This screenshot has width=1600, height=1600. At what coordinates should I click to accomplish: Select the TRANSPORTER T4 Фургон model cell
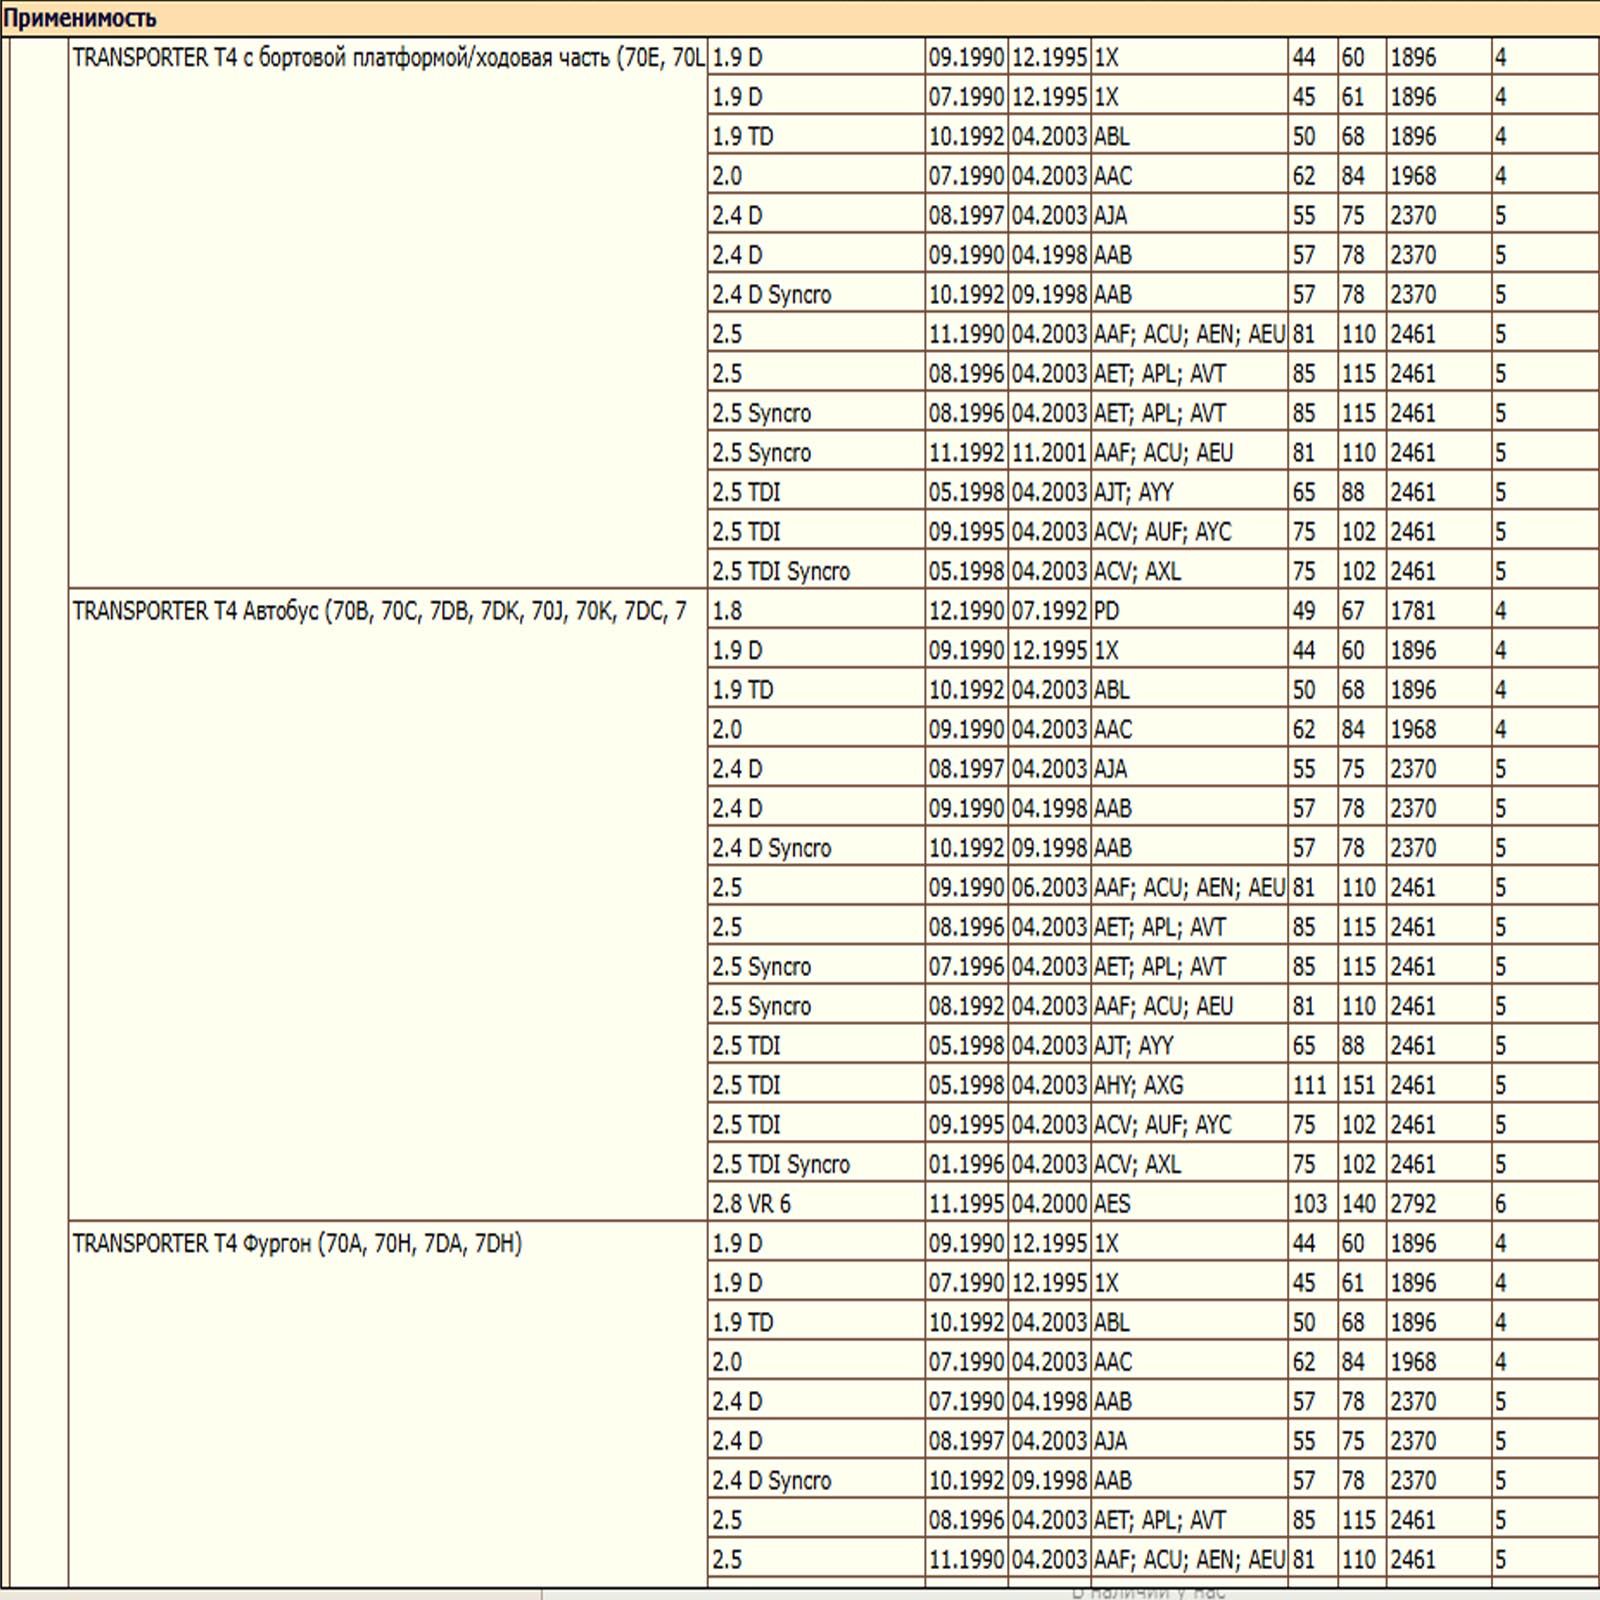pos(388,1404)
